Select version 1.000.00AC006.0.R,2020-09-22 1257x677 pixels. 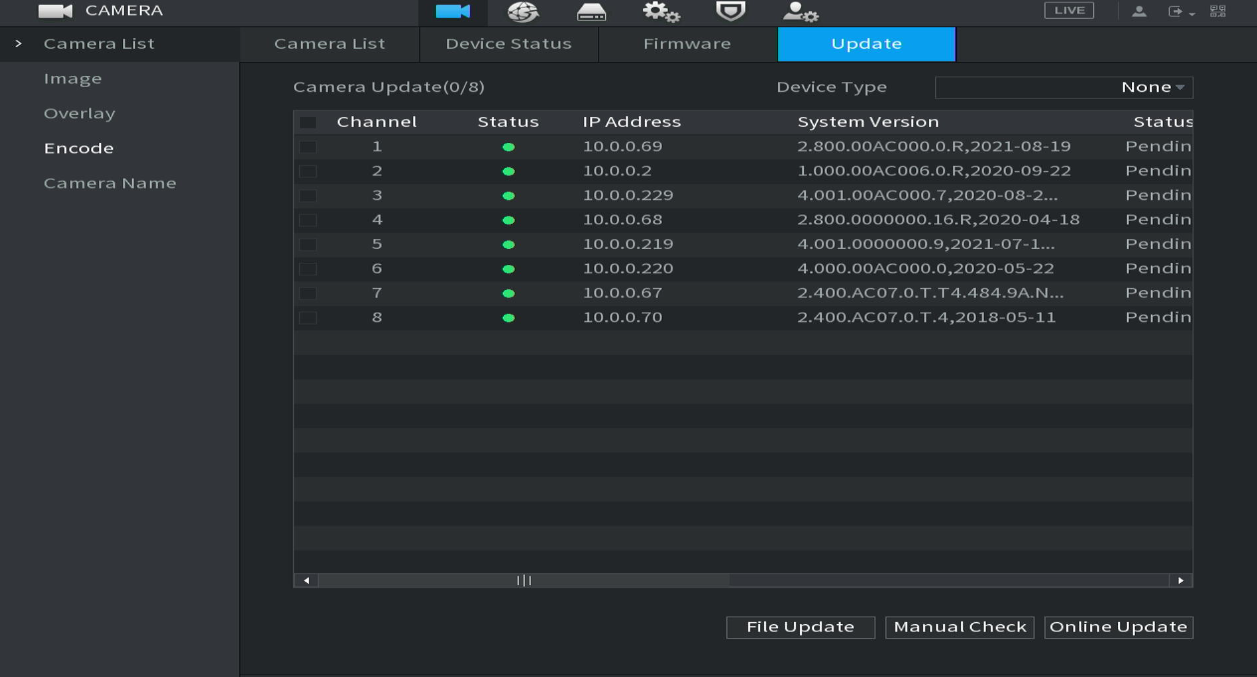(934, 171)
